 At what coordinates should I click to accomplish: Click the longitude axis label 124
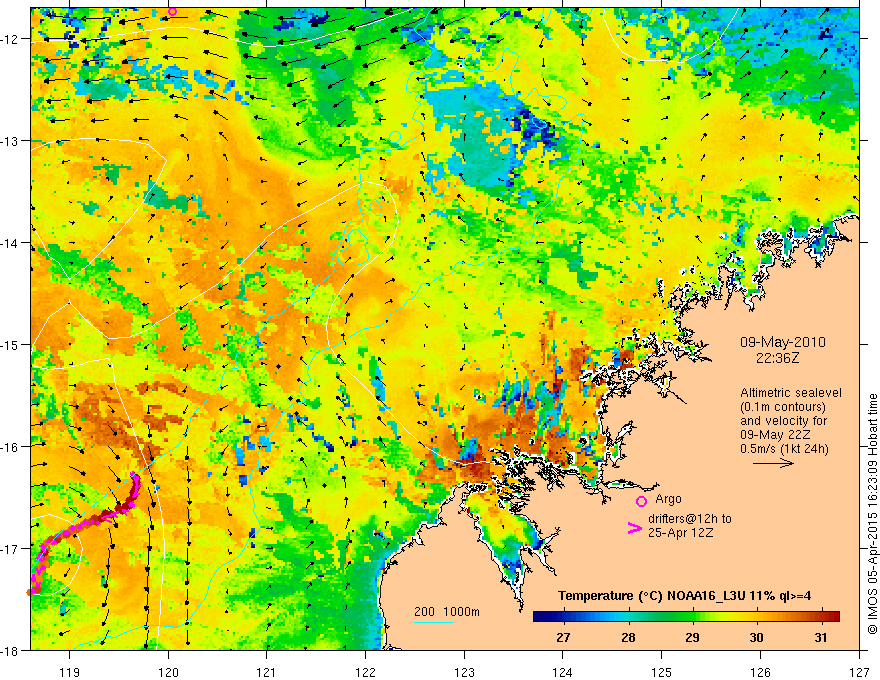click(x=563, y=672)
